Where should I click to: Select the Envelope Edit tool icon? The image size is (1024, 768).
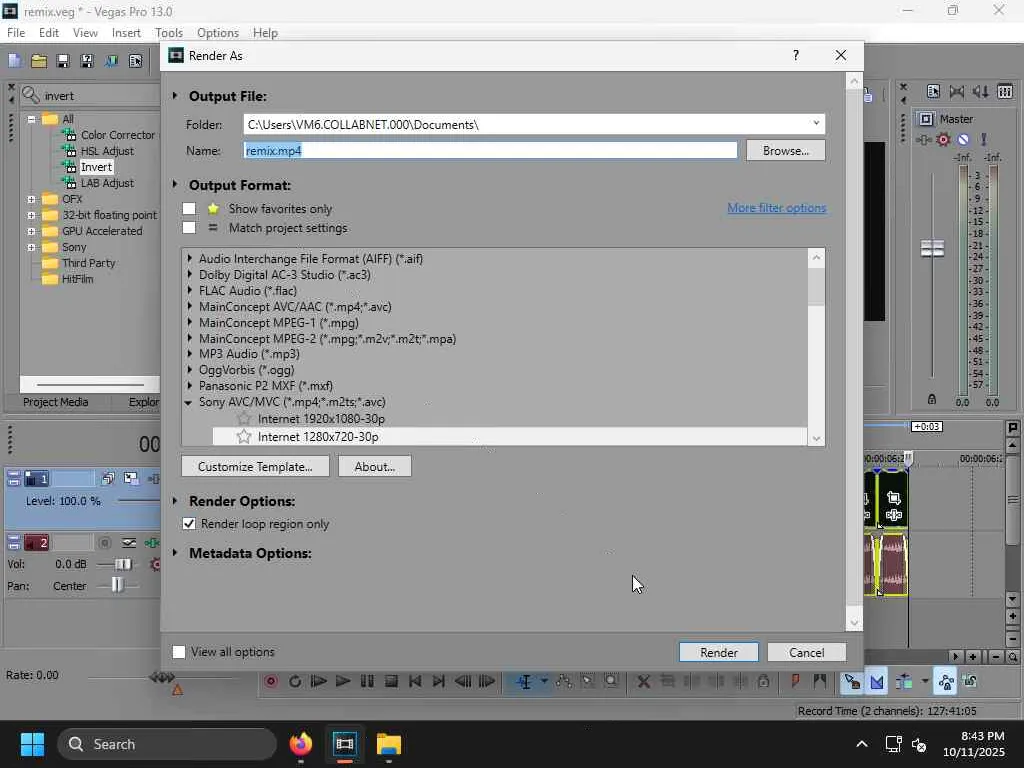[x=564, y=682]
